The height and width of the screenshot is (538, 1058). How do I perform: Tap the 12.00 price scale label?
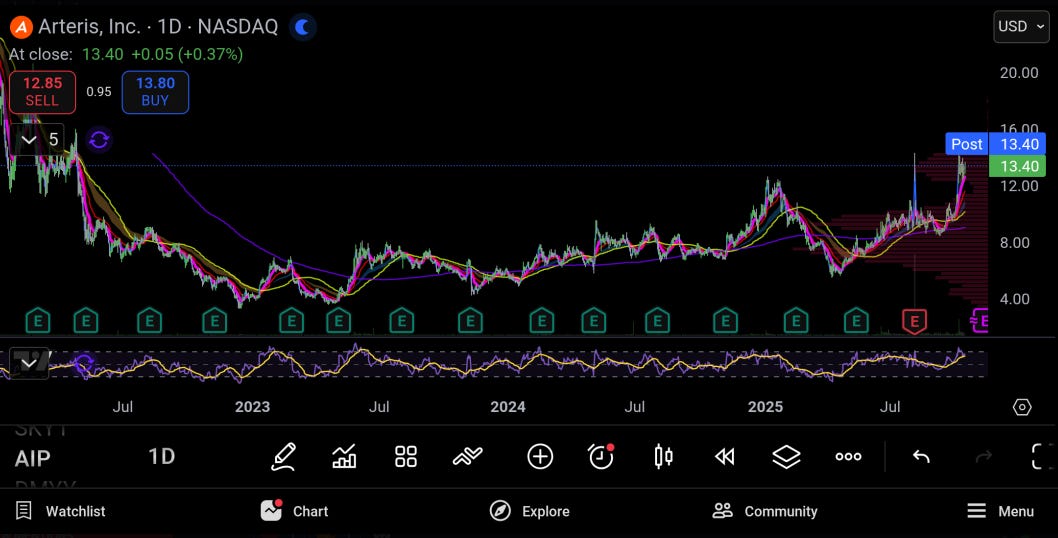click(1019, 186)
